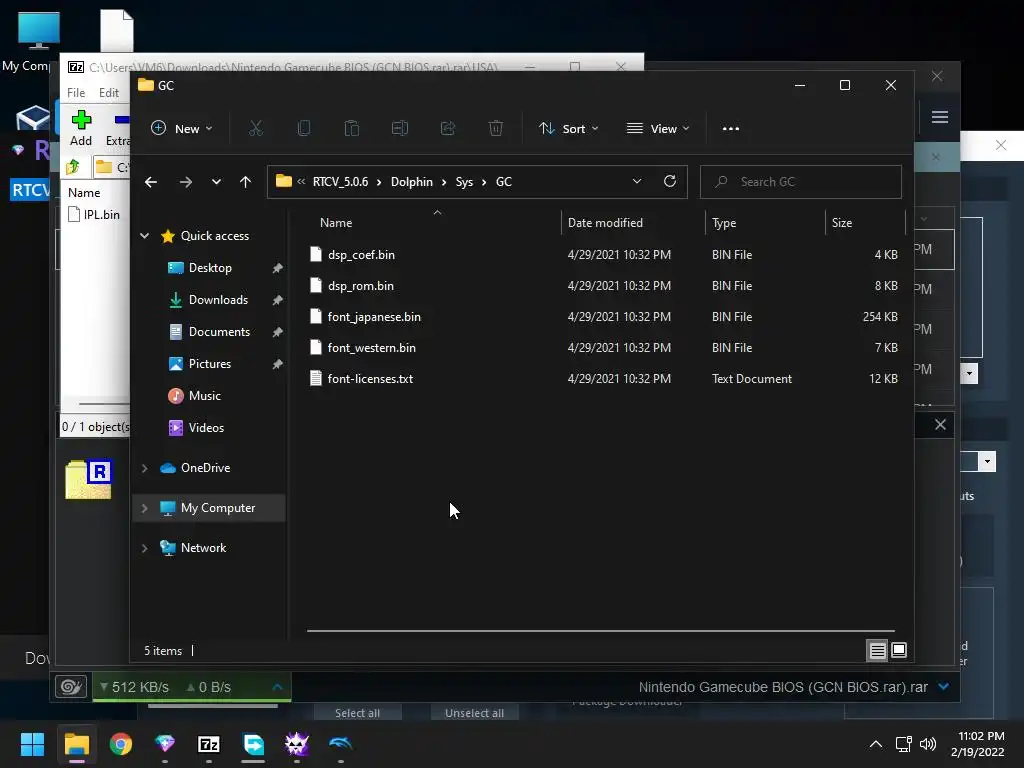Expand download panel blue chevron
This screenshot has width=1024, height=768.
(943, 686)
